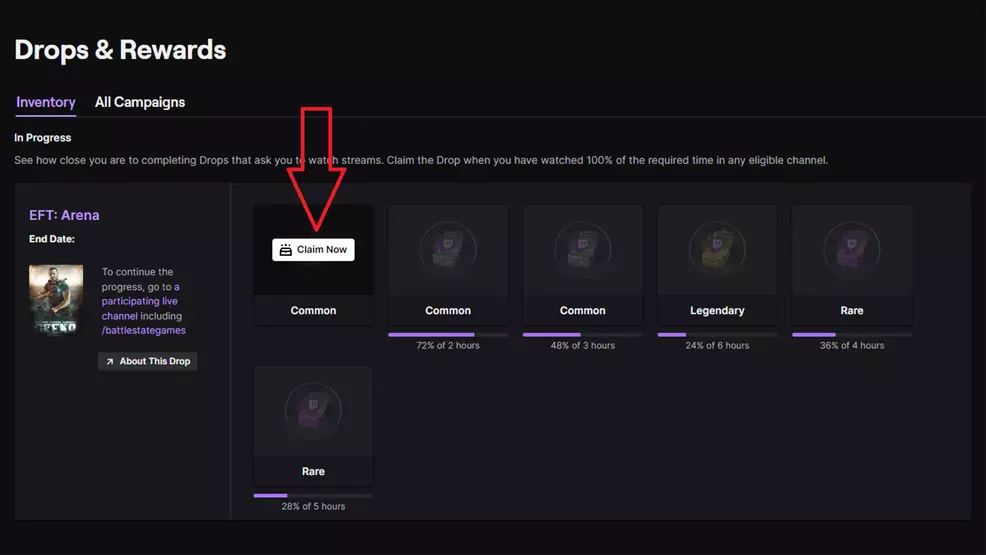Click the 36% of 4 hours progress bar
The height and width of the screenshot is (555, 986).
coord(852,334)
